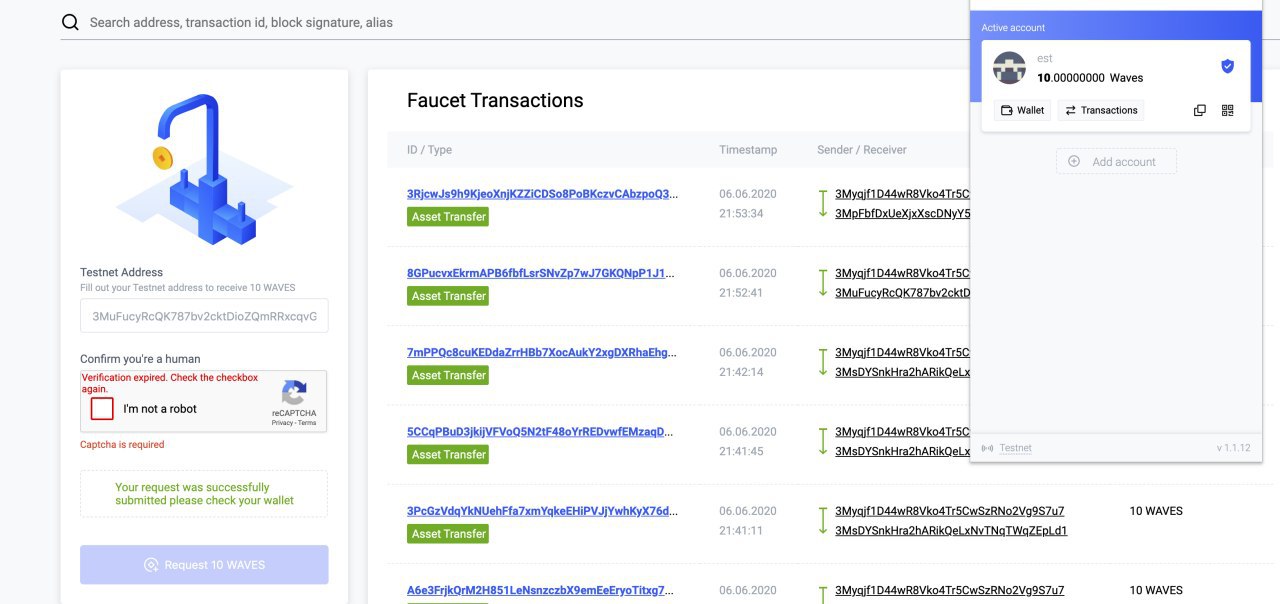Open the reCAPTCHA Privacy link
Screen dimensions: 1280x604
coord(282,423)
